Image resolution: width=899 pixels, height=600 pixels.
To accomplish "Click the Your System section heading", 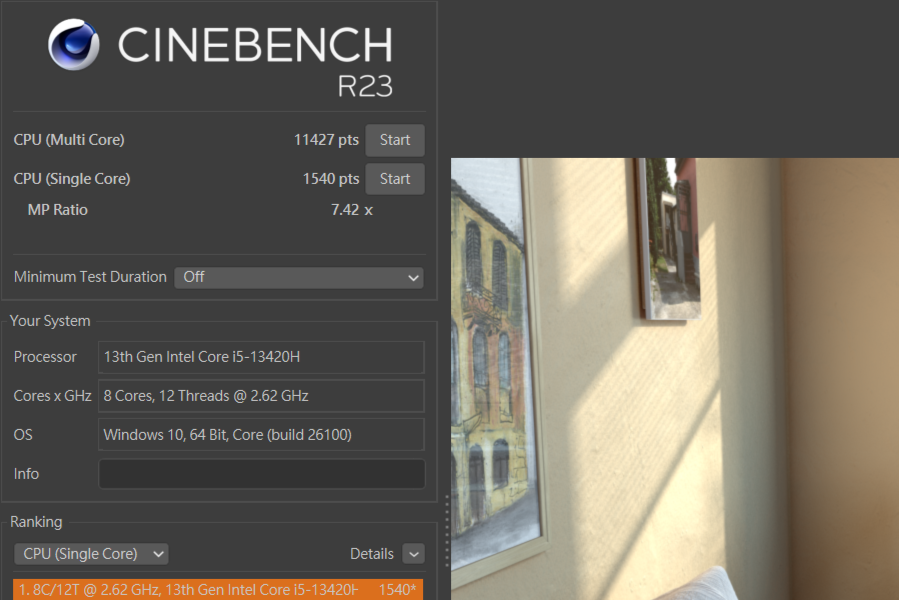I will [50, 321].
